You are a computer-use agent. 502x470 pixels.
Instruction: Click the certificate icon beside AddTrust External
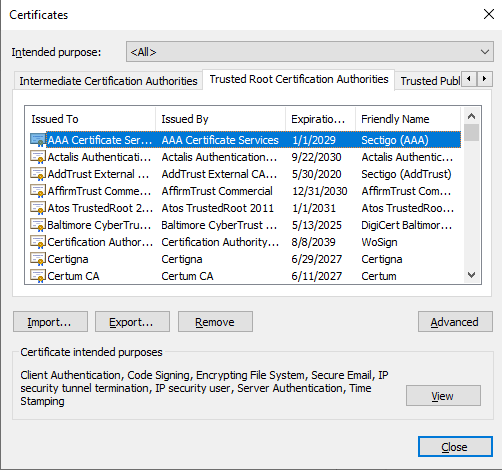tap(38, 174)
